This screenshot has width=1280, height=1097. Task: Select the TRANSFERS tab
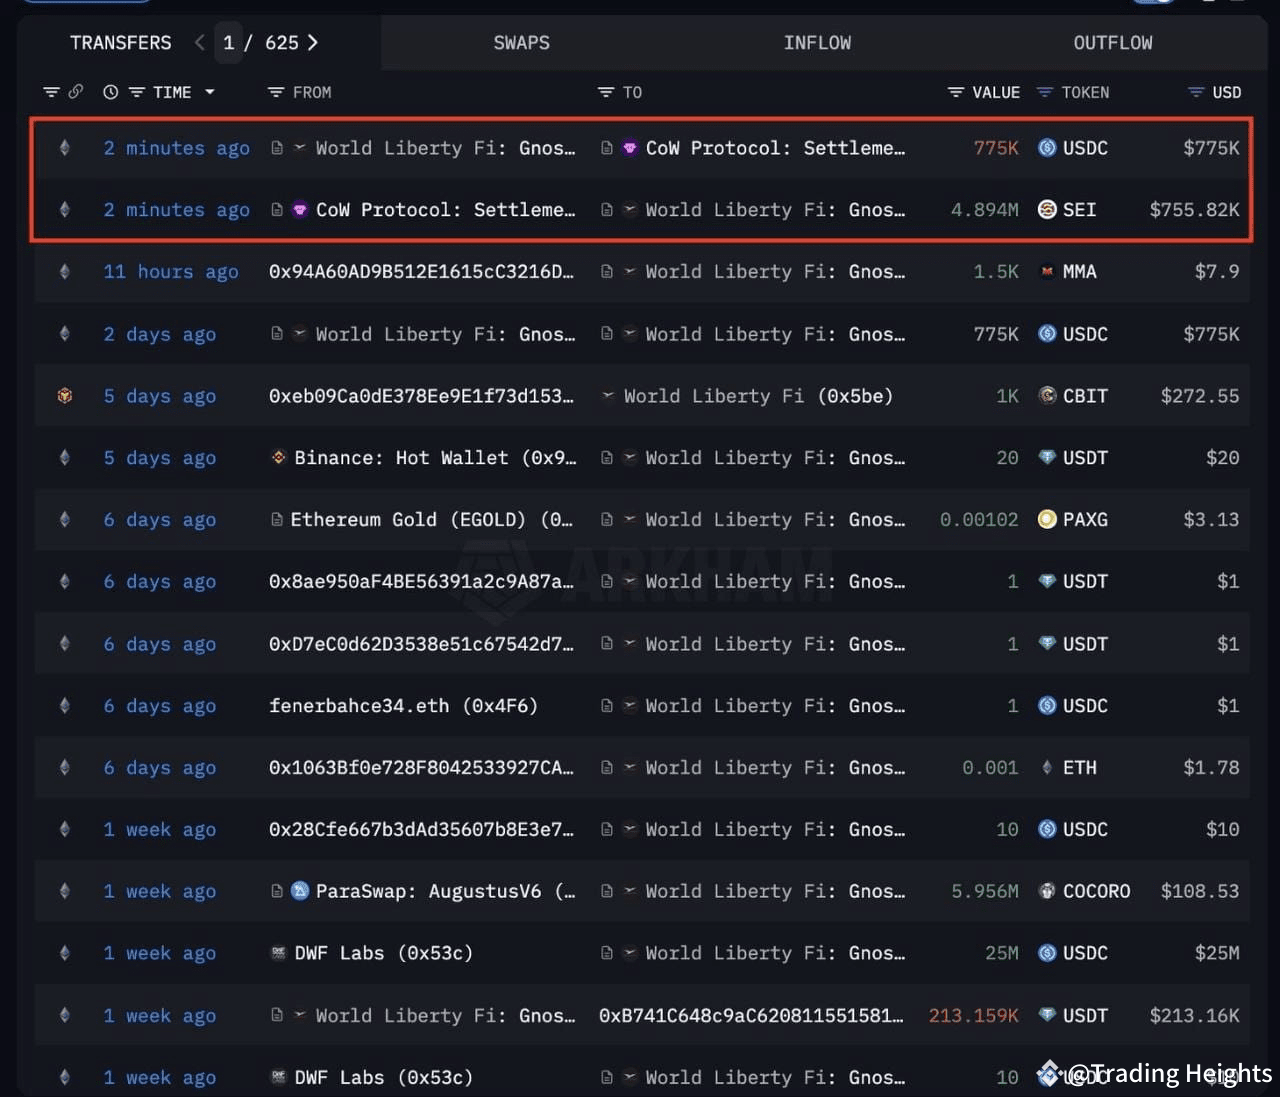121,43
